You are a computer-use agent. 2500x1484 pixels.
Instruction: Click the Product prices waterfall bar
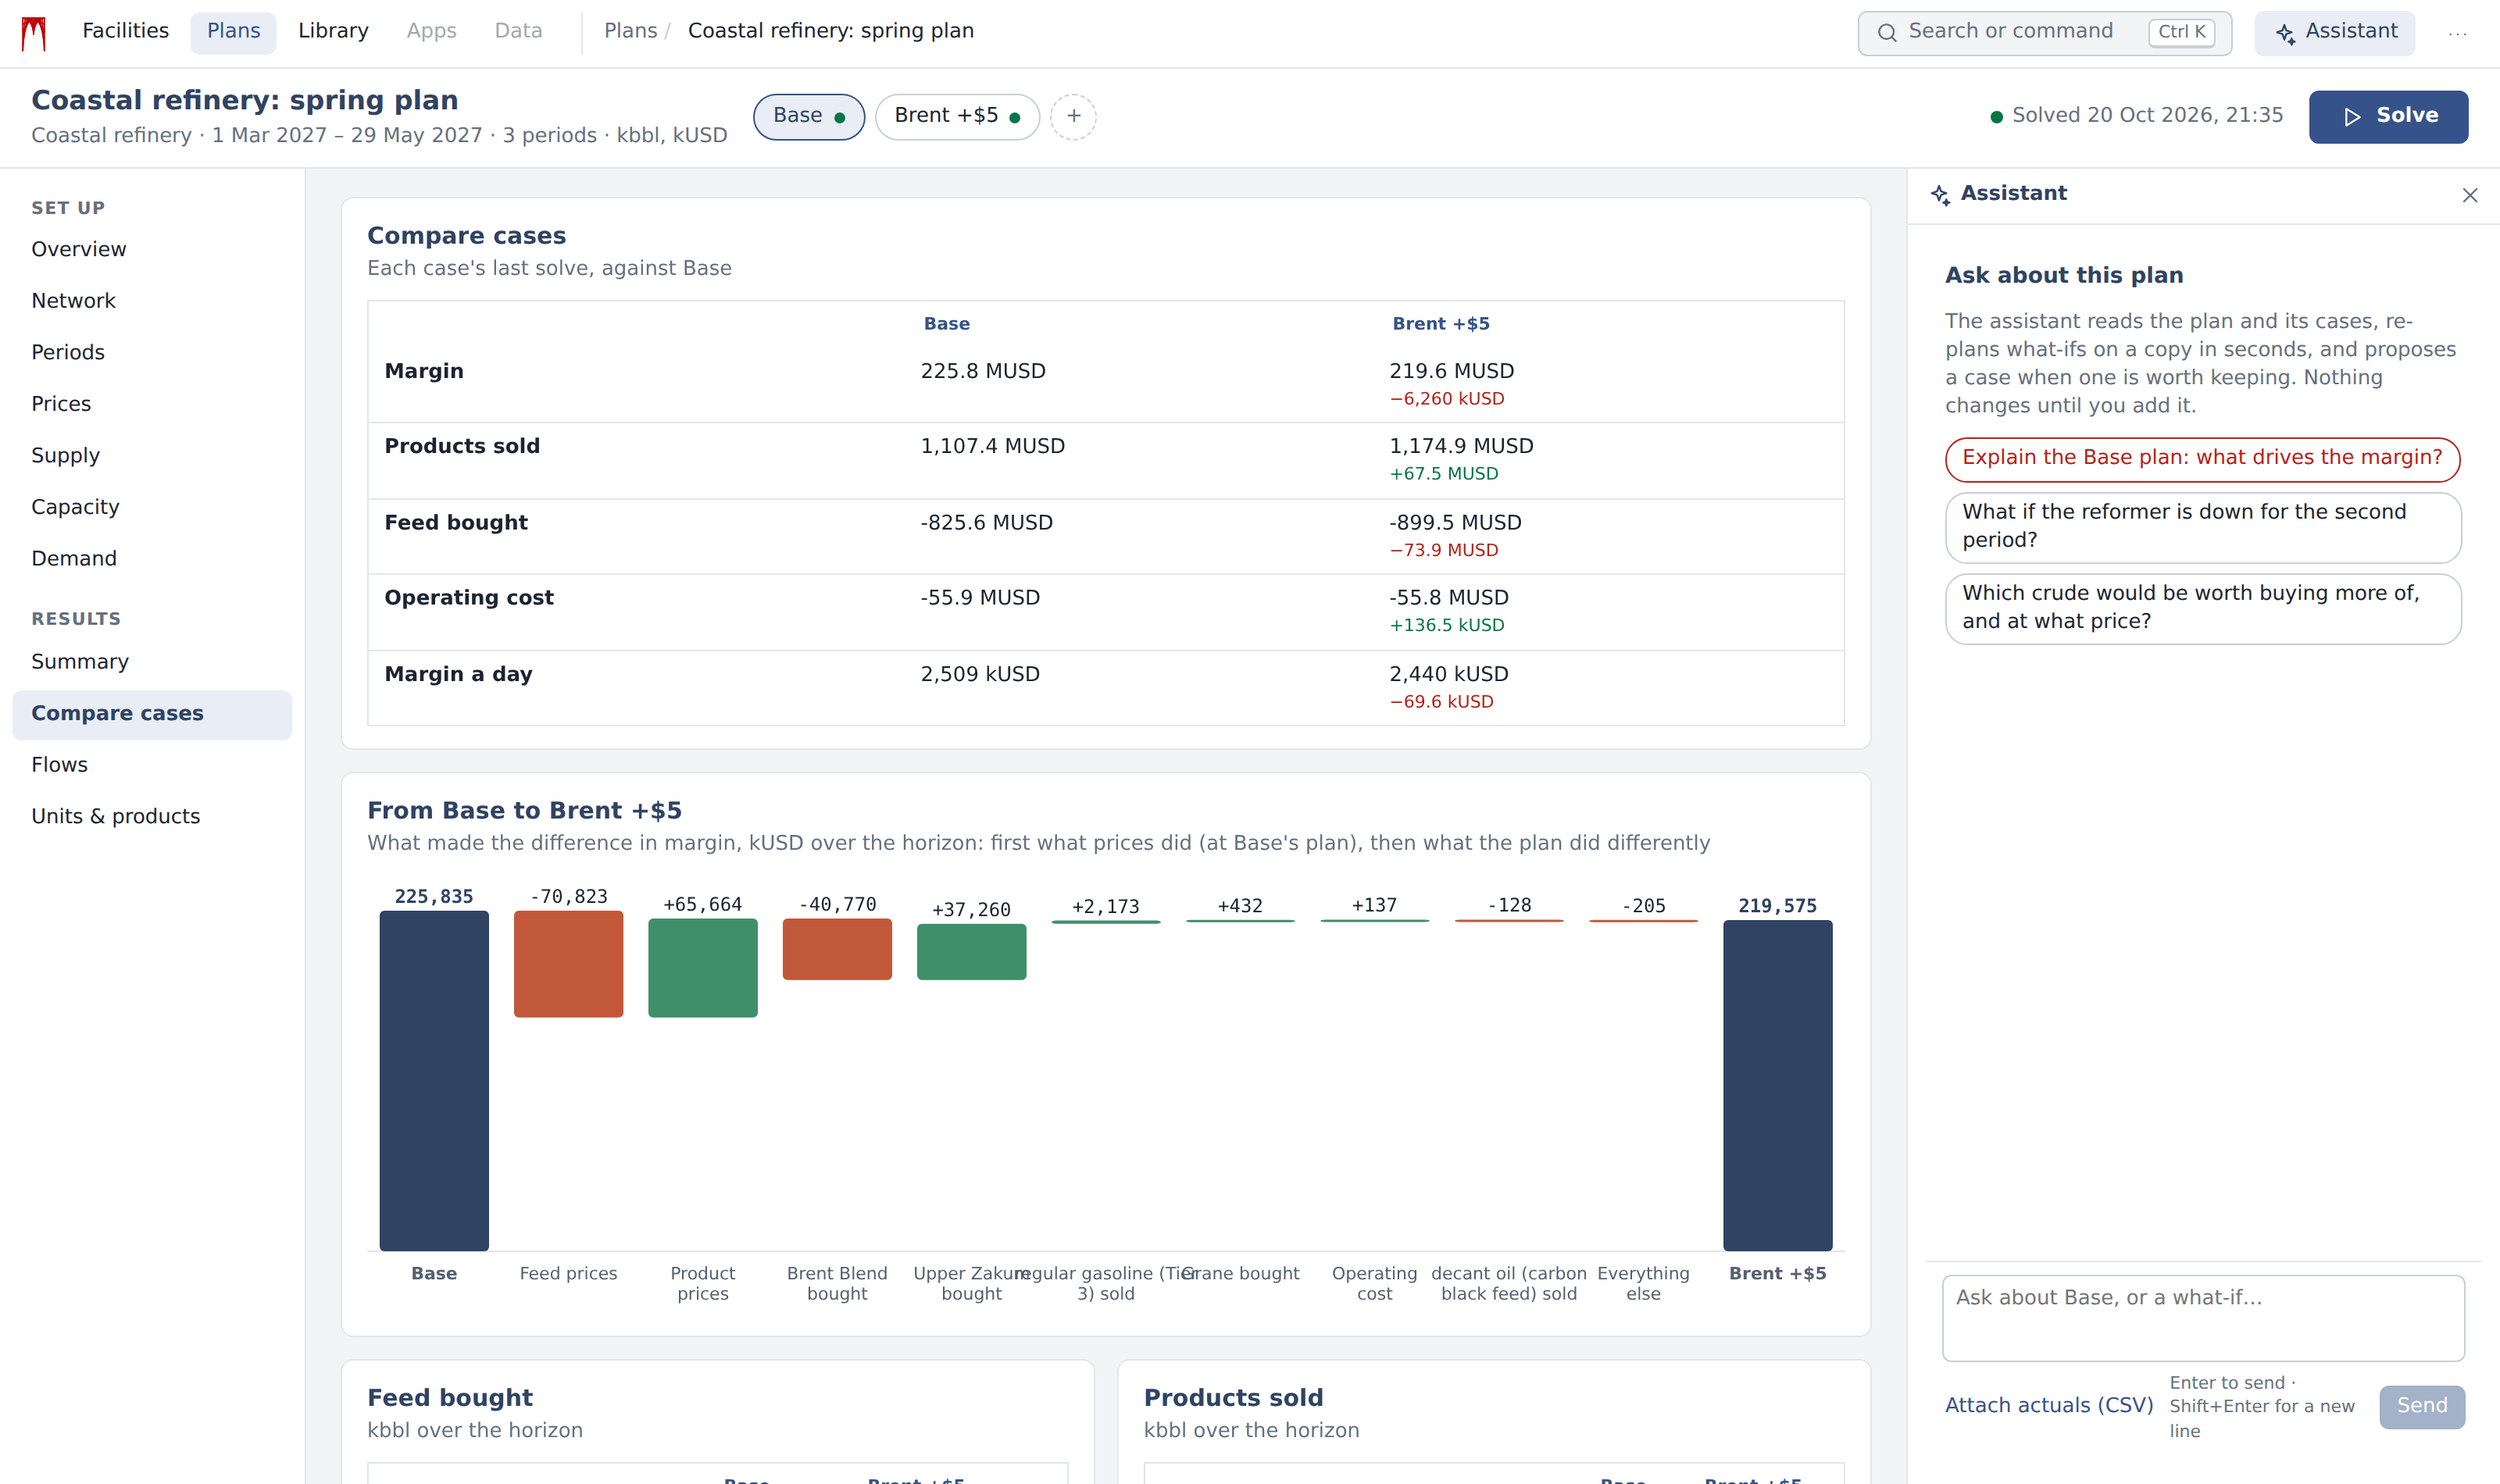pos(702,967)
